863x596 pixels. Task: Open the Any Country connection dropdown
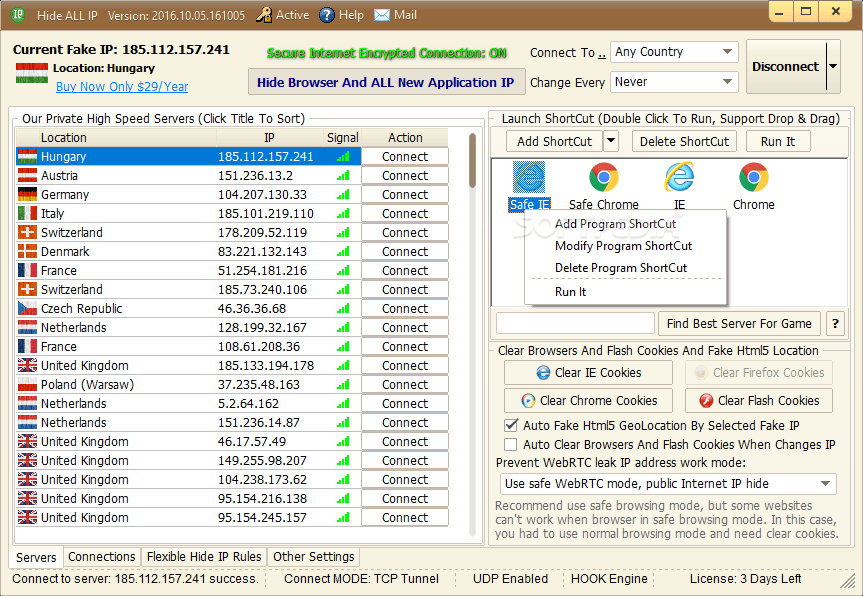[674, 51]
